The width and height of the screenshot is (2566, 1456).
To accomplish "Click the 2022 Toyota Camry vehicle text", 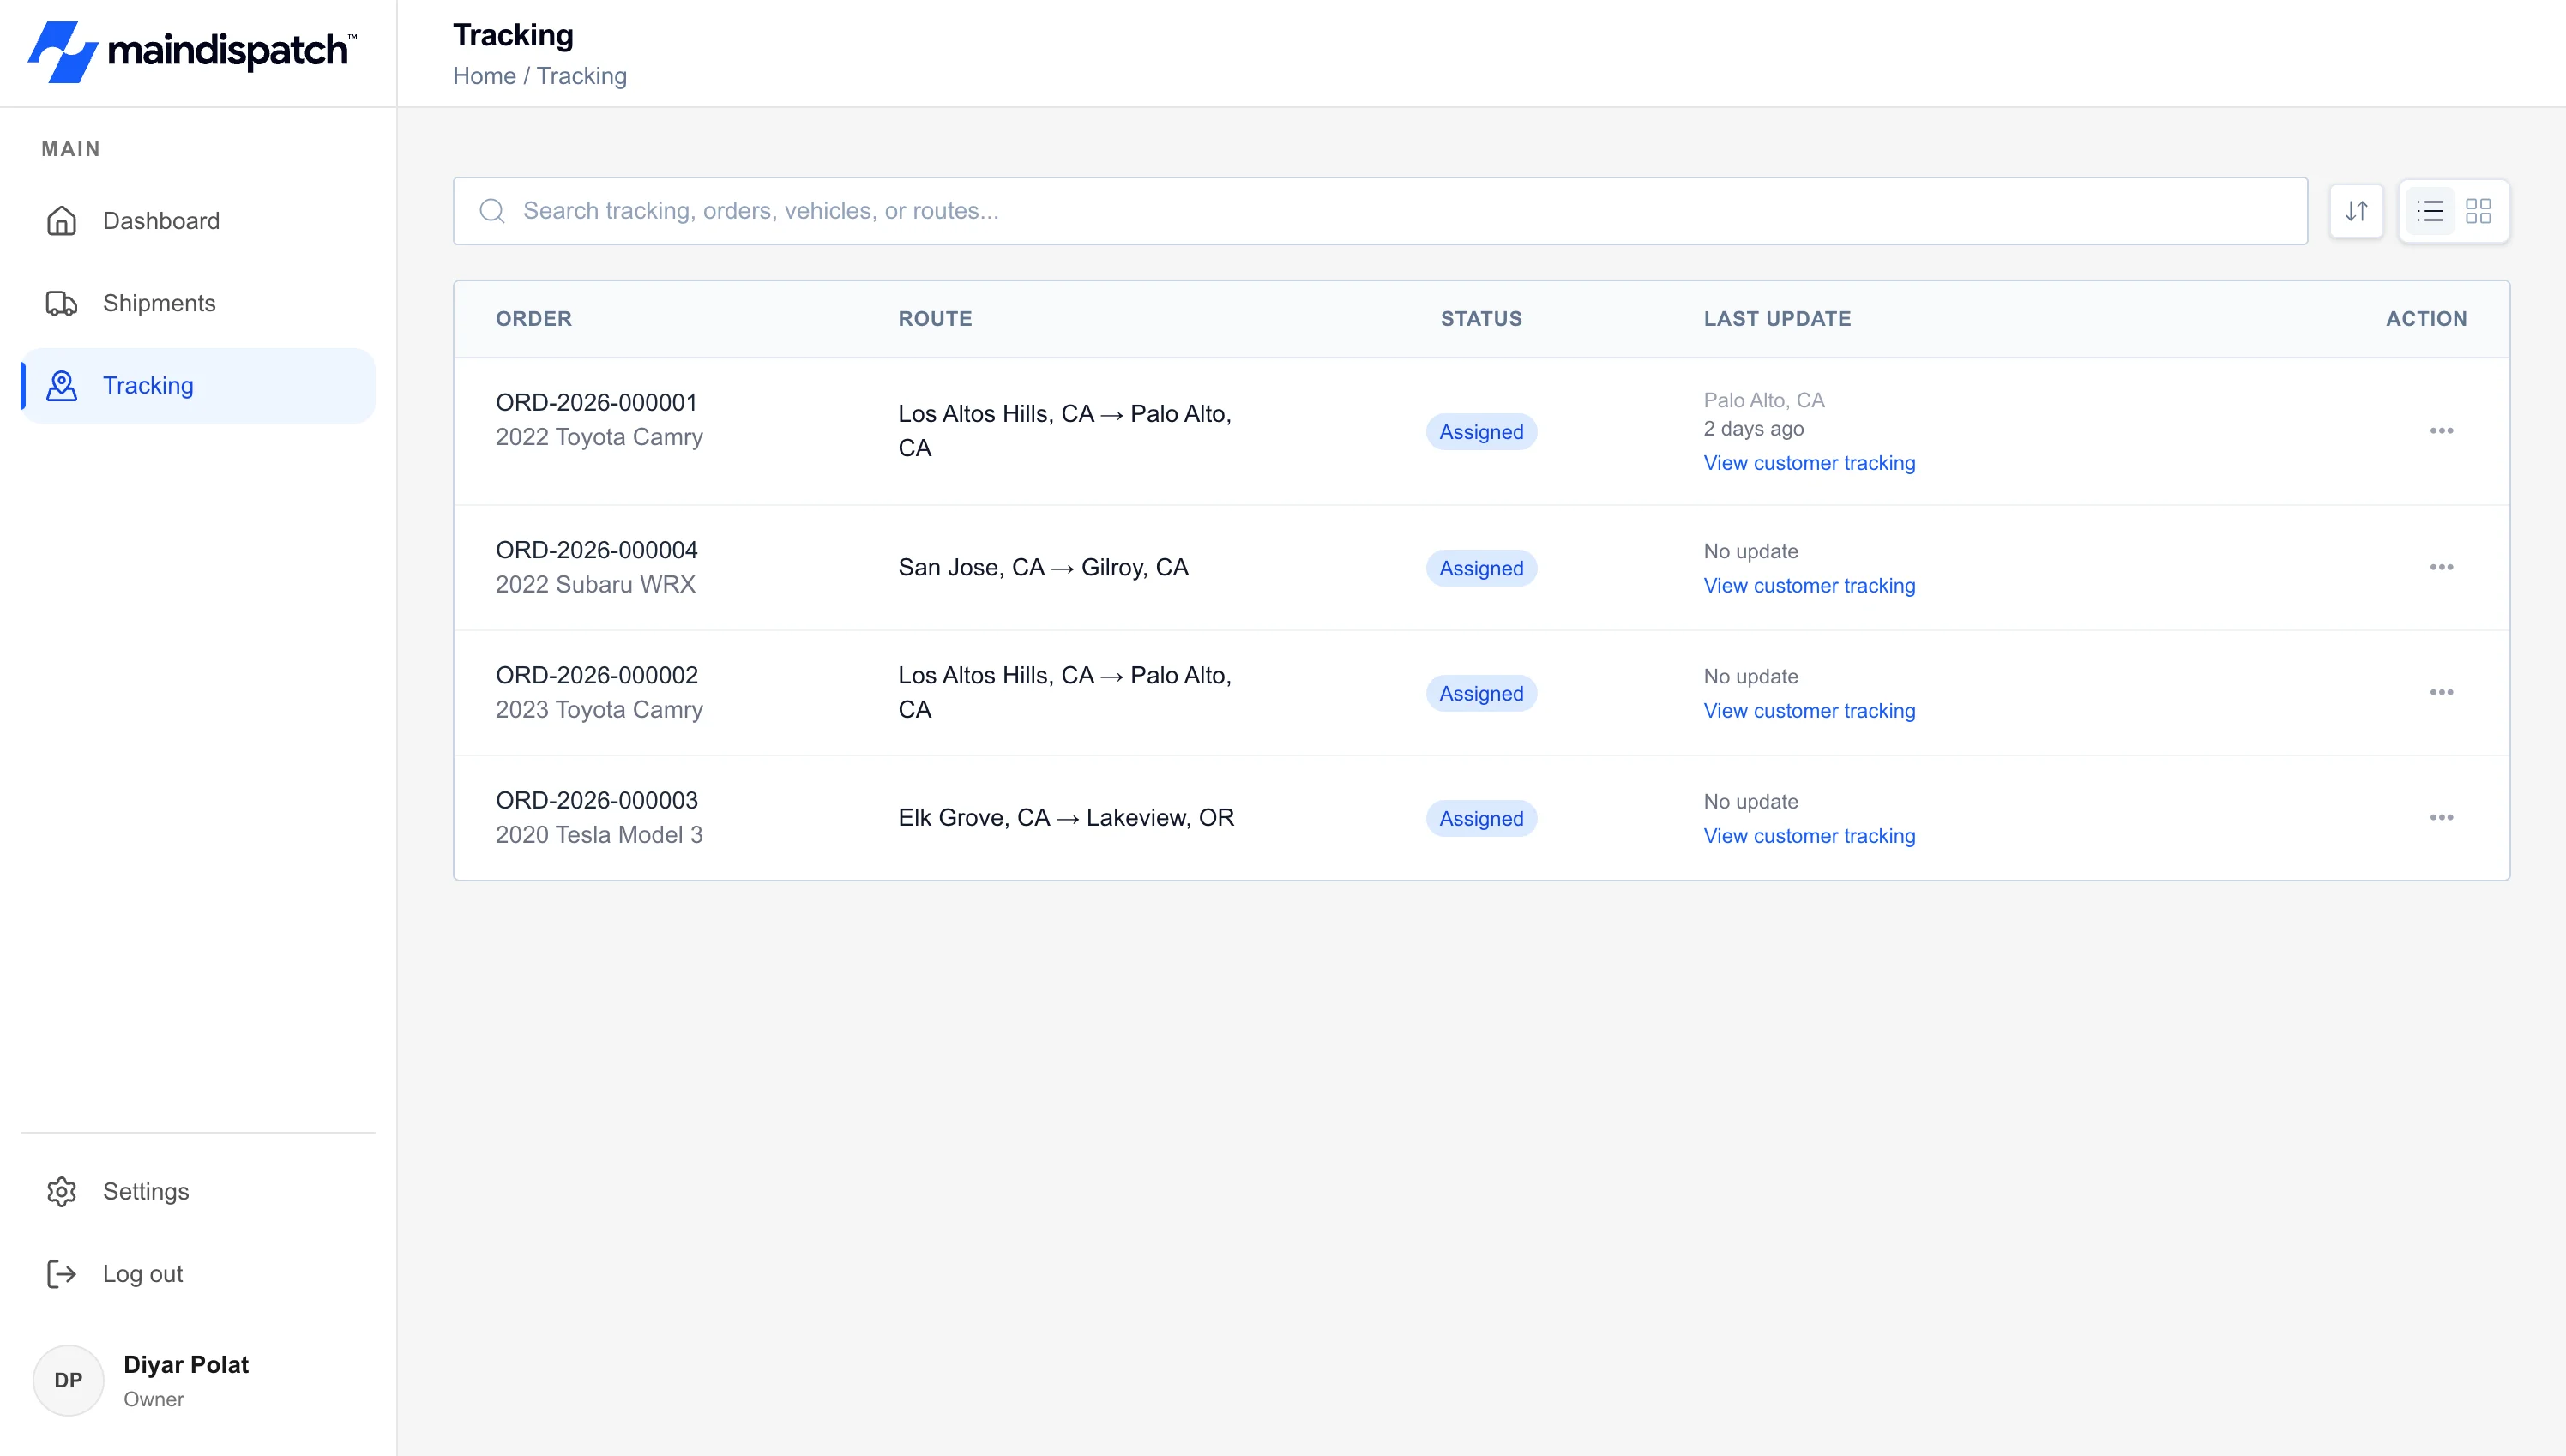I will [x=599, y=437].
